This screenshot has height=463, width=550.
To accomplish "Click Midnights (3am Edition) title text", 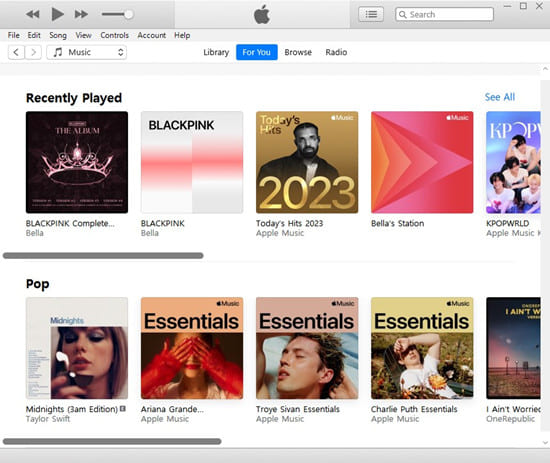I will click(72, 409).
